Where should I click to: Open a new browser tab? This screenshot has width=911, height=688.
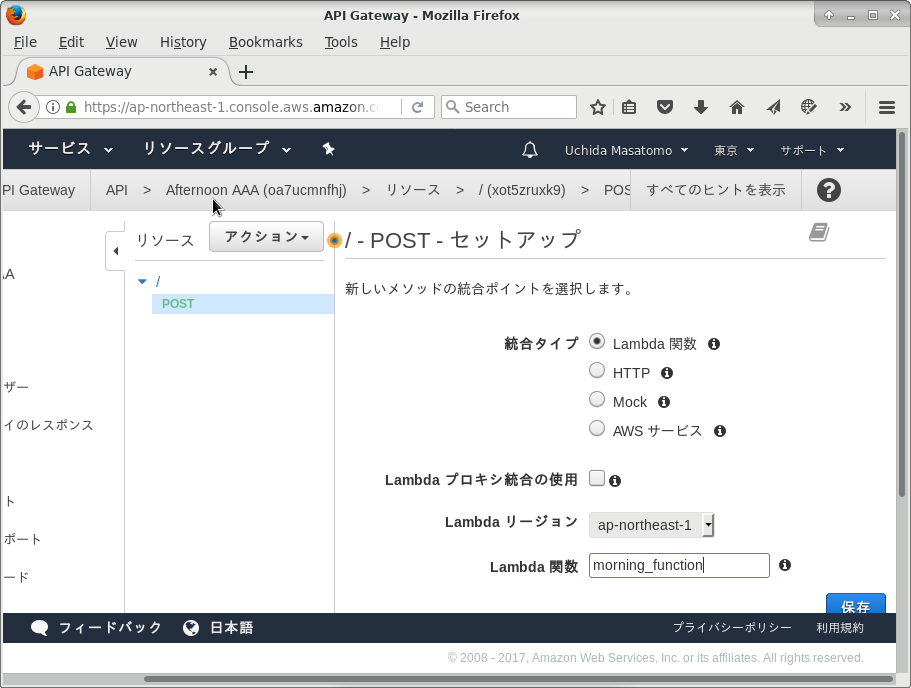(x=246, y=71)
